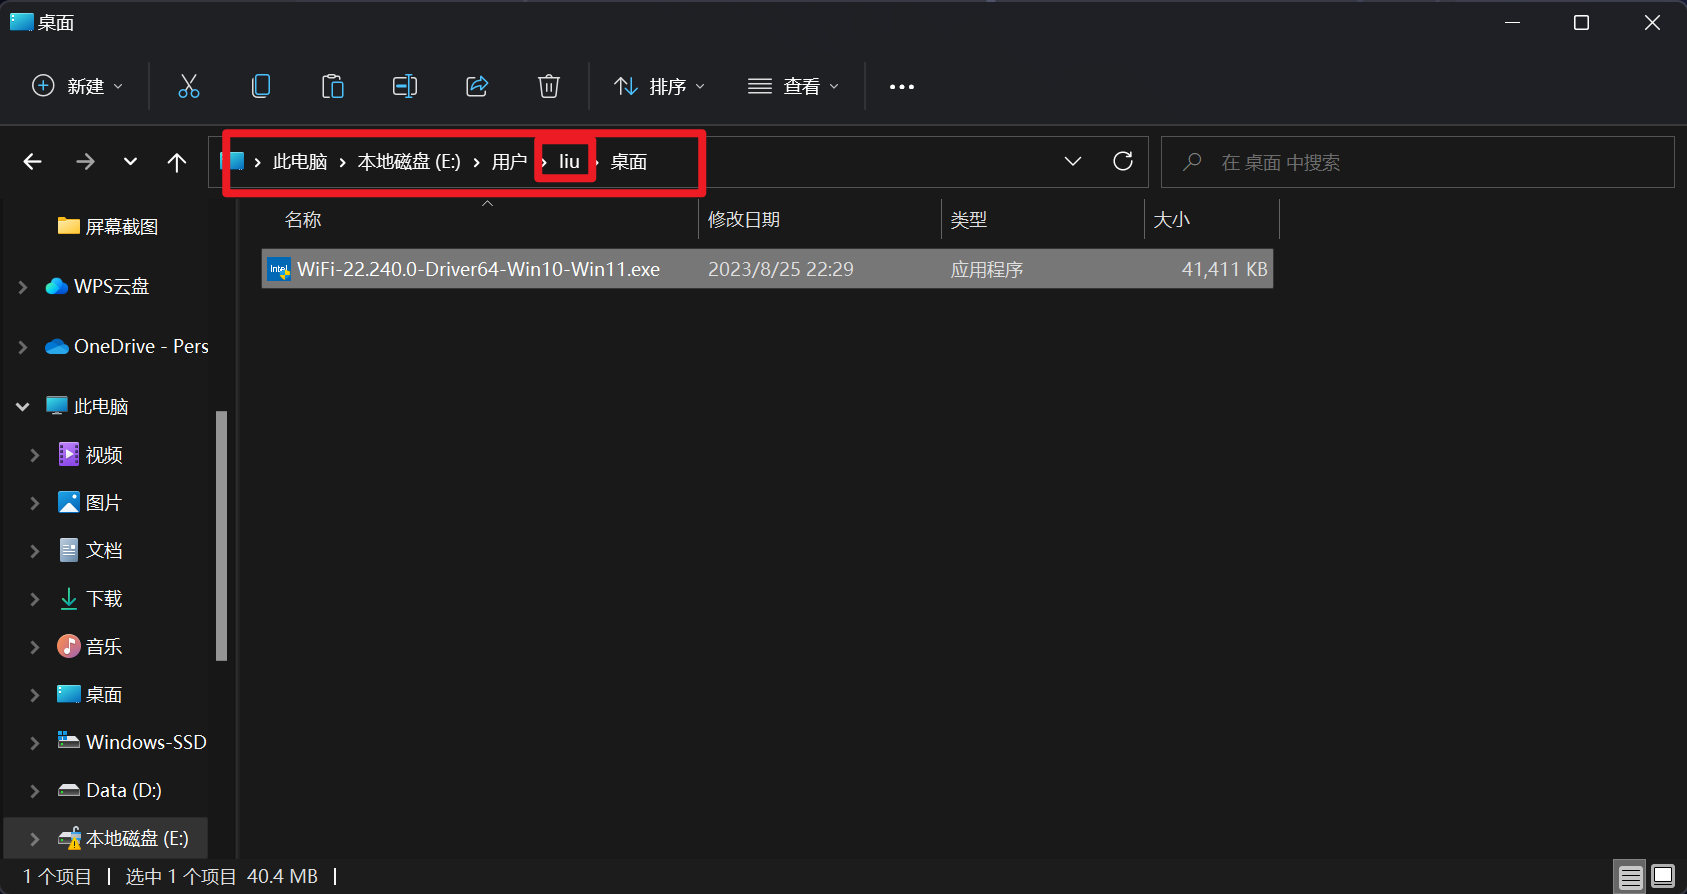Expand the Data (D:) tree node
The height and width of the screenshot is (894, 1687).
point(35,791)
